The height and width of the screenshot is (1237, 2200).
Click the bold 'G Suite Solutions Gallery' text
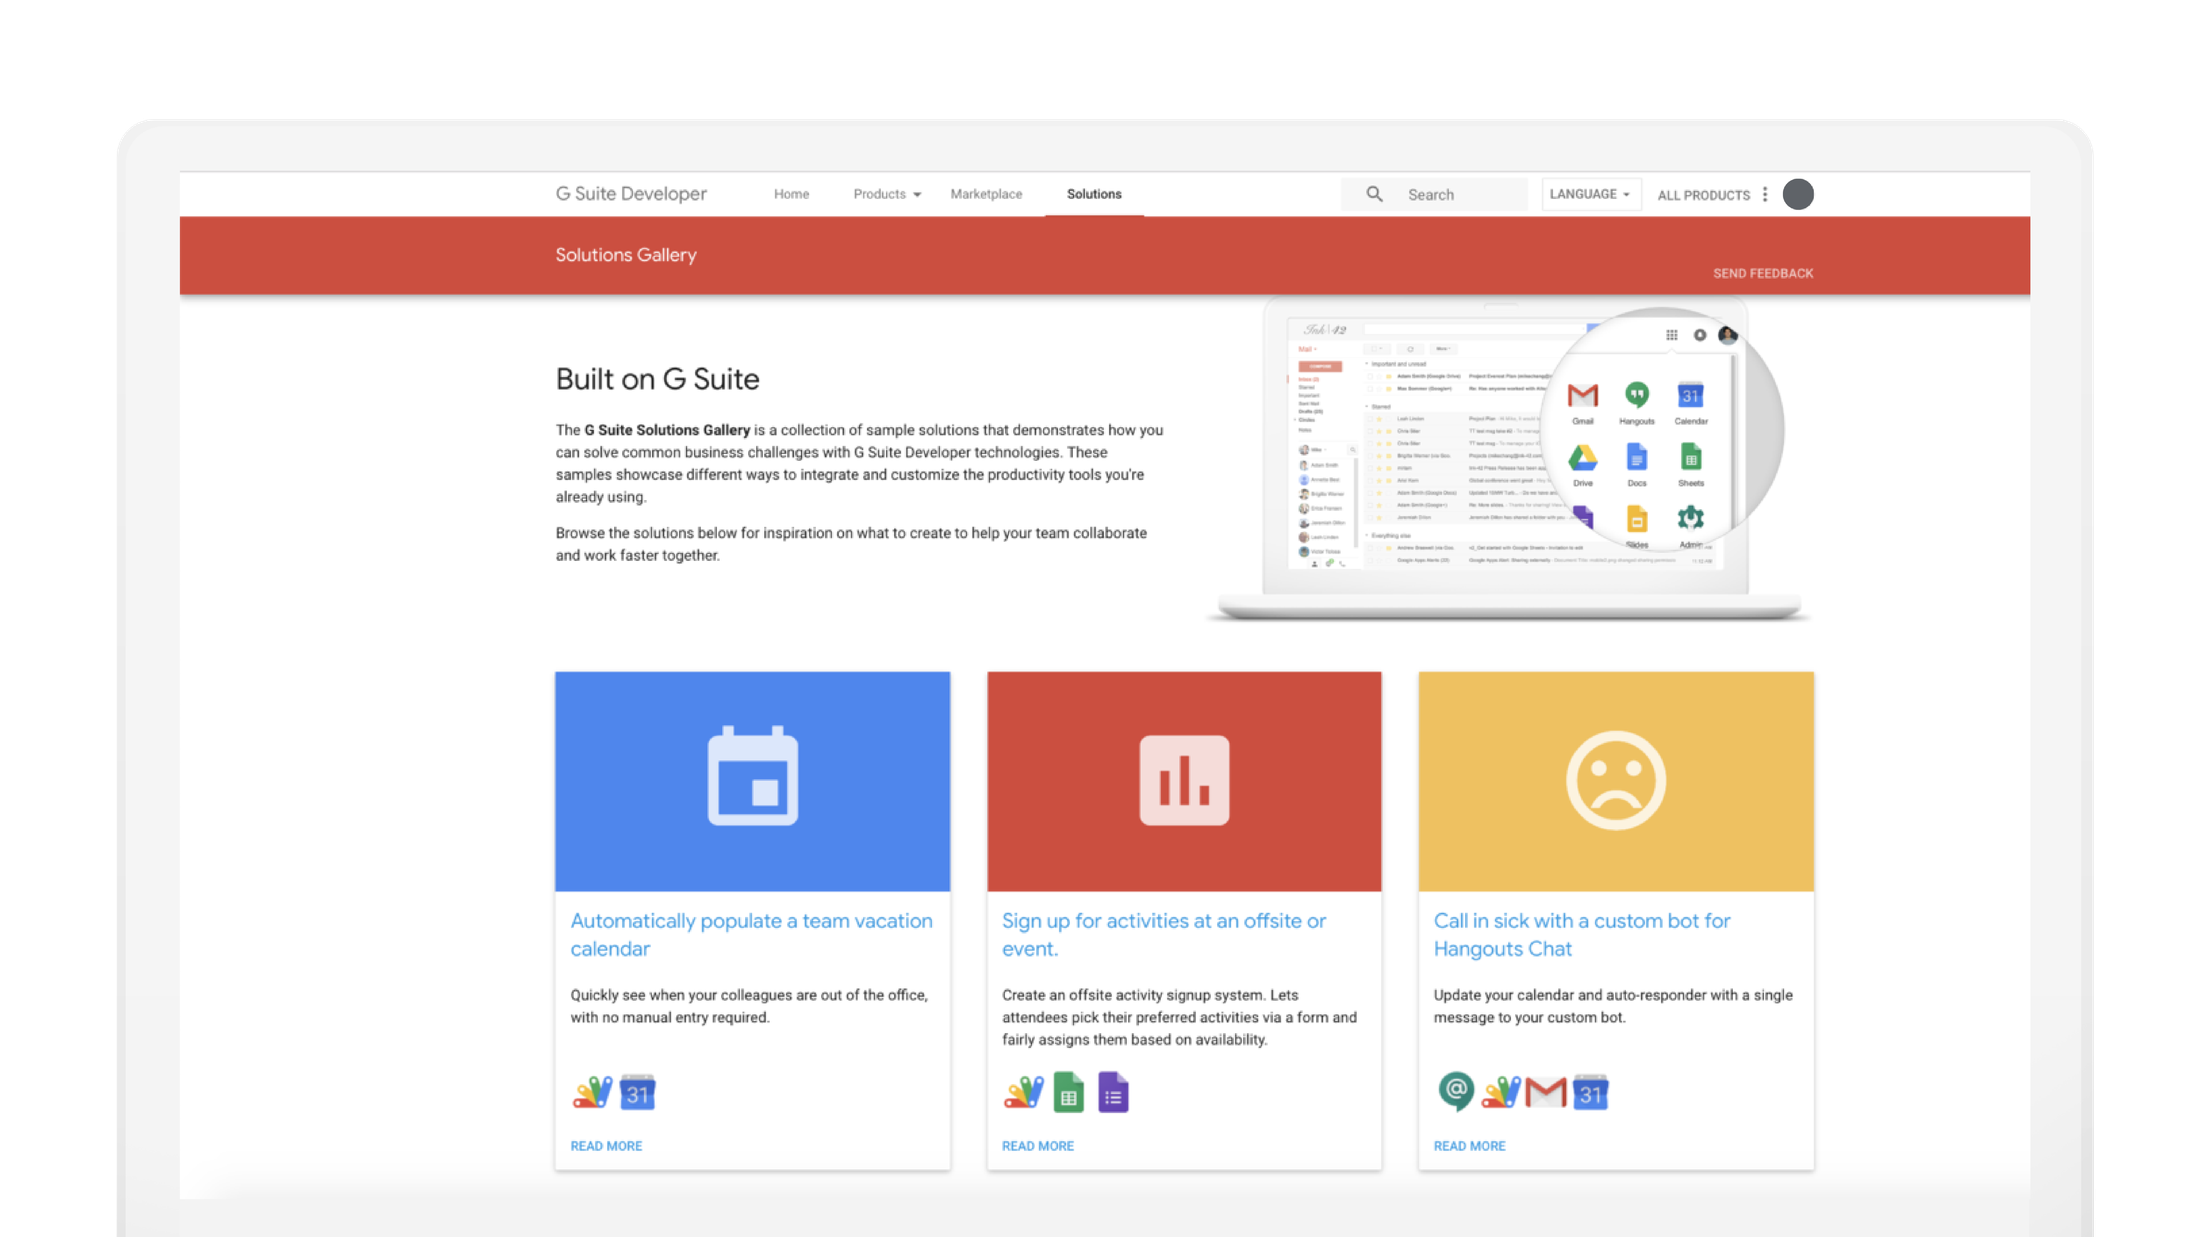click(667, 430)
